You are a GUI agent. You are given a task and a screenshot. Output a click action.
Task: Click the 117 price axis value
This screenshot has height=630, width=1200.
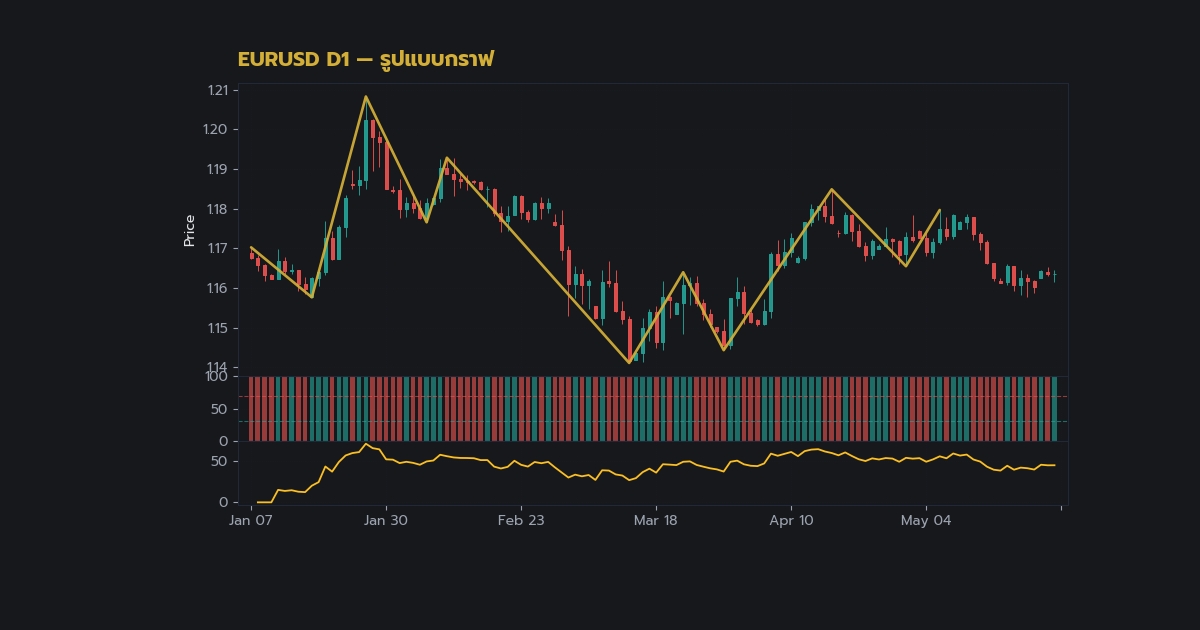[x=217, y=249]
